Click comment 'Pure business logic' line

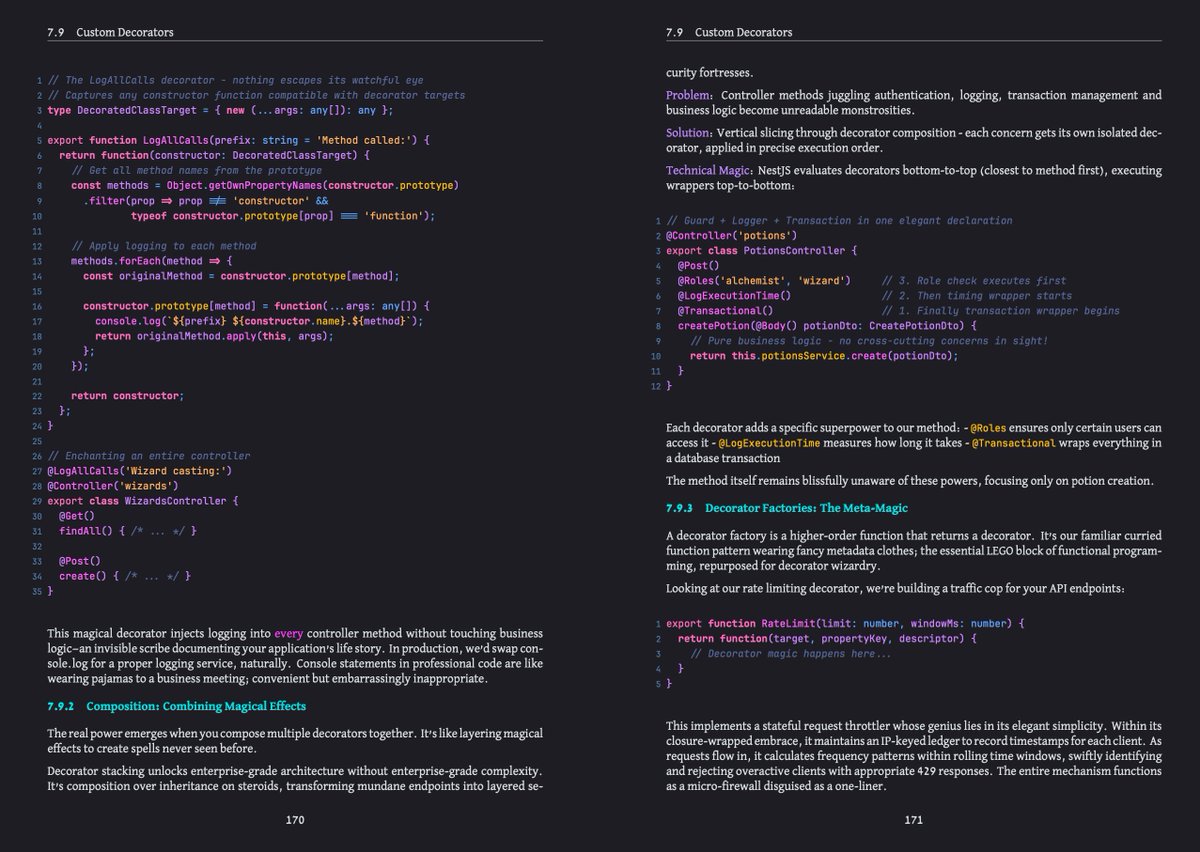click(x=869, y=340)
